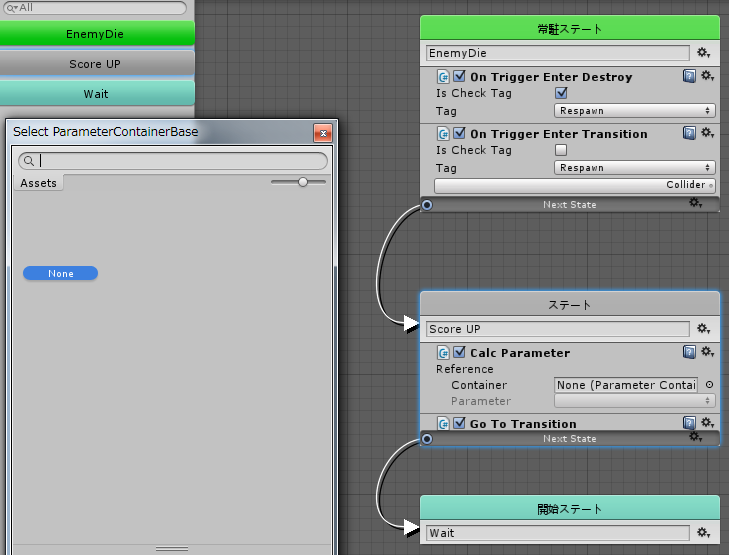Open Tag dropdown under On Trigger Enter Transition
The width and height of the screenshot is (729, 555).
coord(634,168)
